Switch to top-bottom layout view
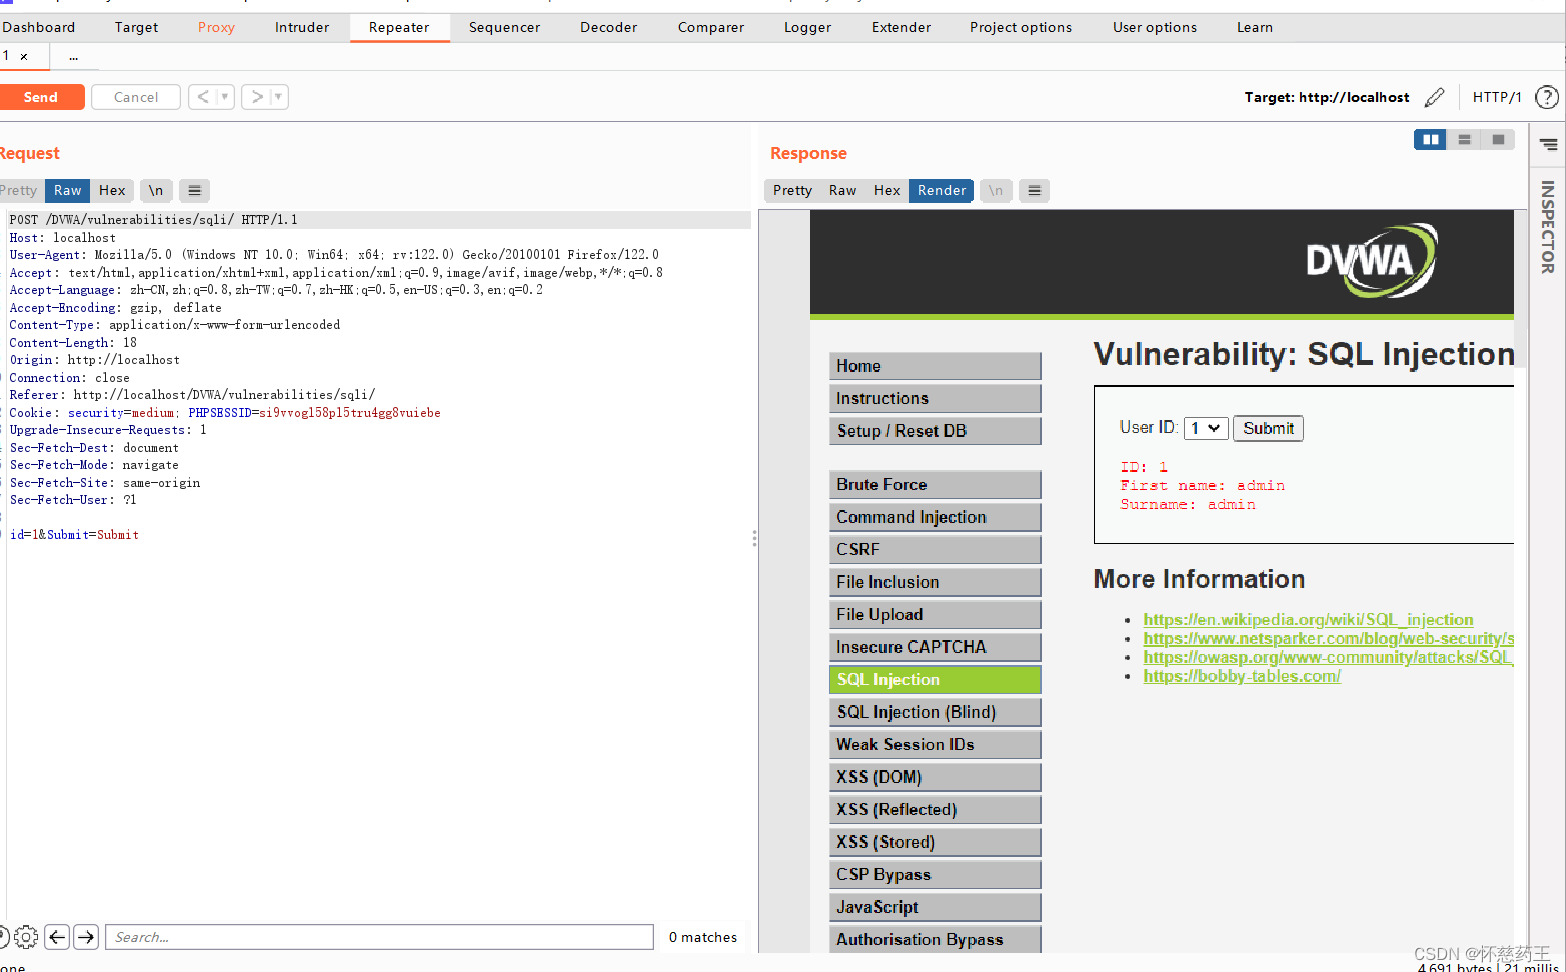Image resolution: width=1566 pixels, height=972 pixels. [x=1464, y=140]
